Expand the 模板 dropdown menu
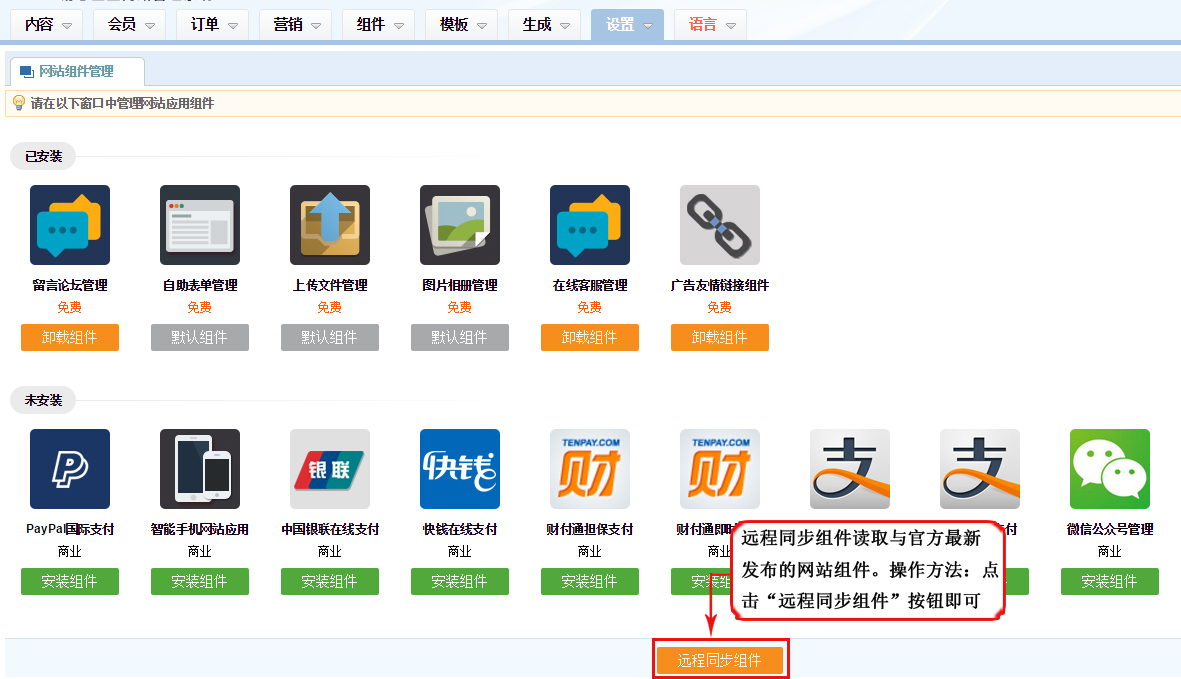Image resolution: width=1181 pixels, height=679 pixels. pyautogui.click(x=463, y=25)
